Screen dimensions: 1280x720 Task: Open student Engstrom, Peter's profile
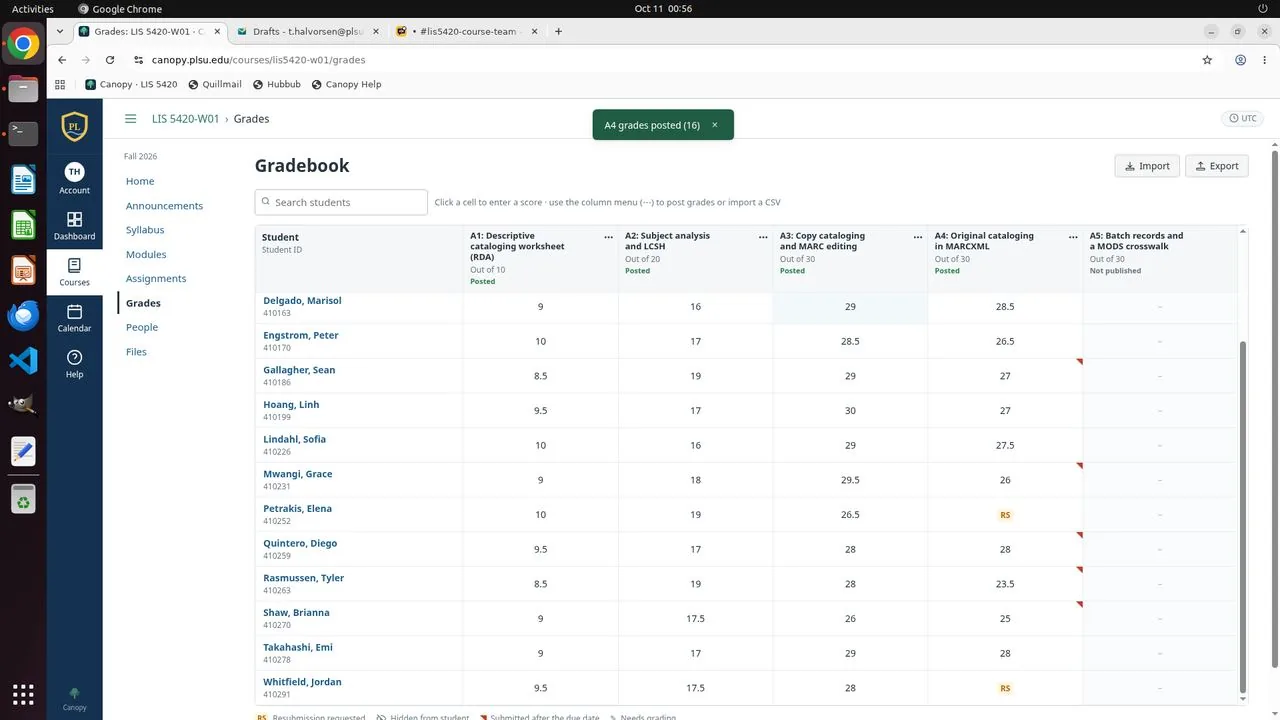(301, 335)
